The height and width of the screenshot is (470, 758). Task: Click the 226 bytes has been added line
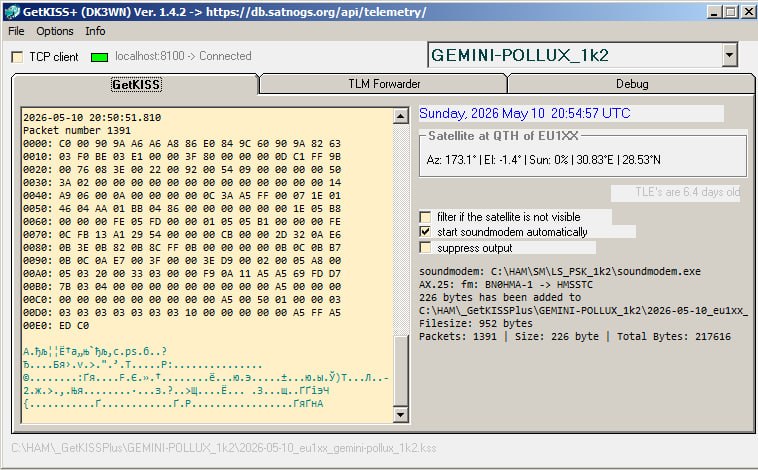[500, 297]
